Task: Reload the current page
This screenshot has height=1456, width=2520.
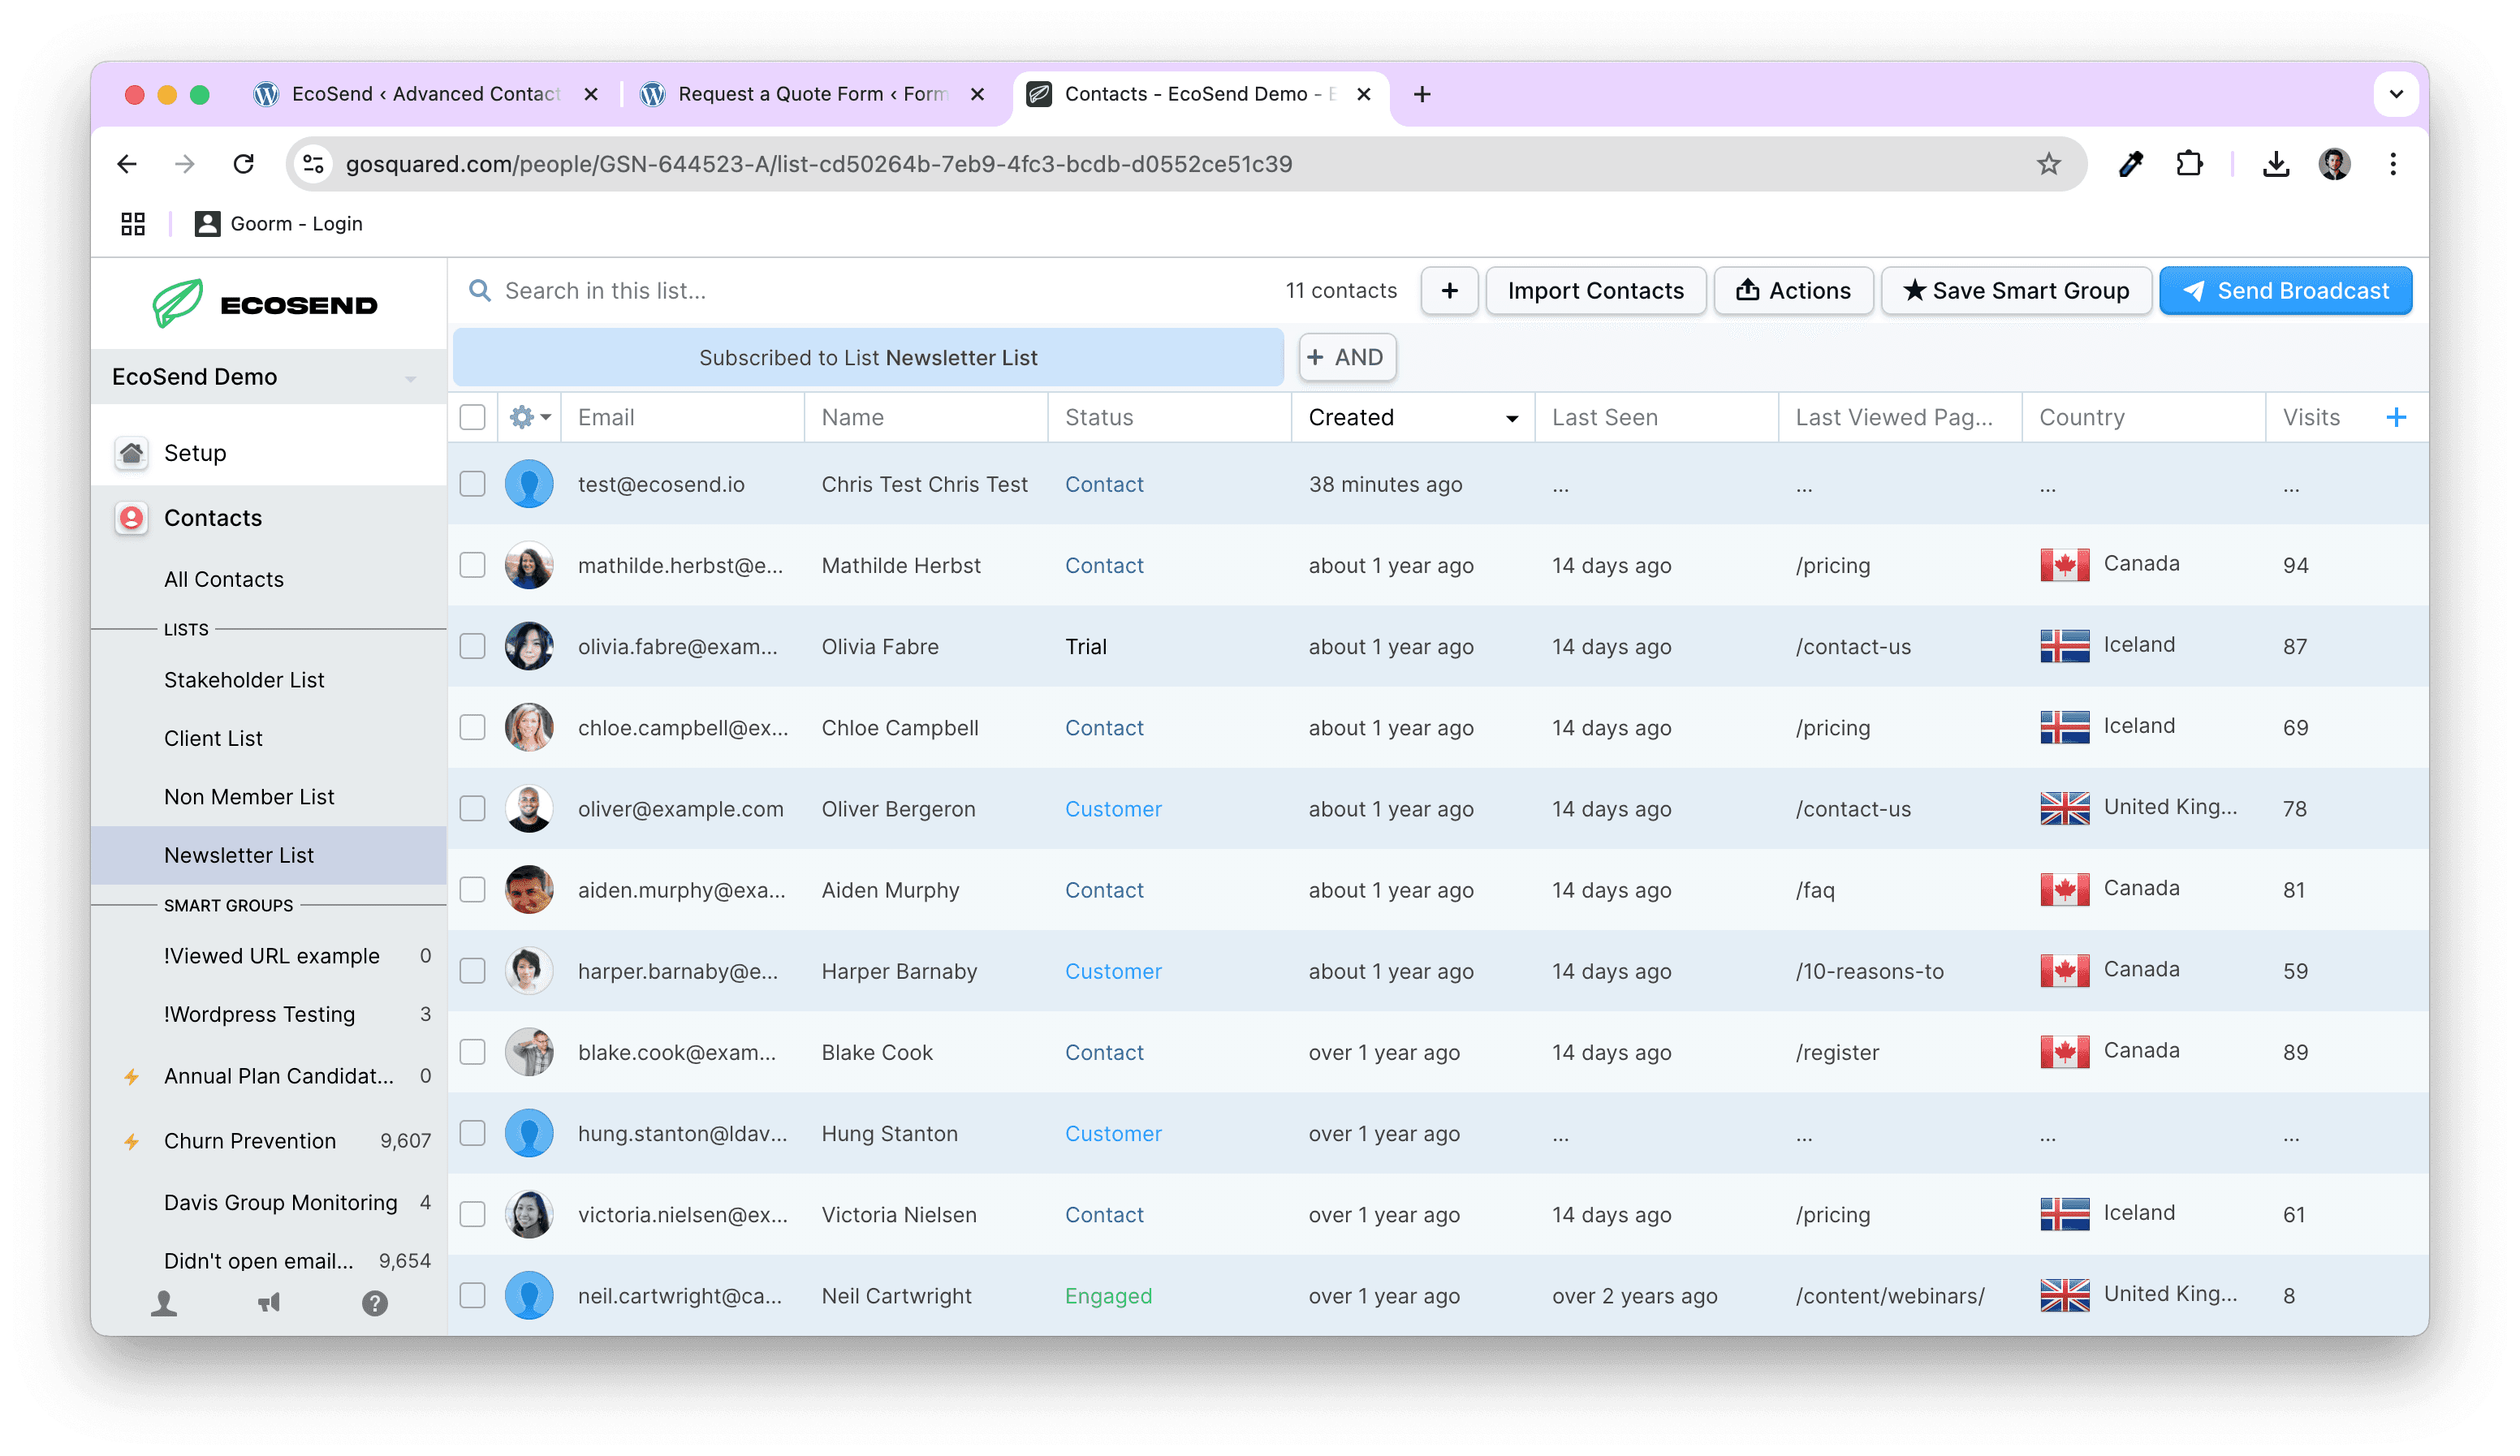Action: coord(244,164)
